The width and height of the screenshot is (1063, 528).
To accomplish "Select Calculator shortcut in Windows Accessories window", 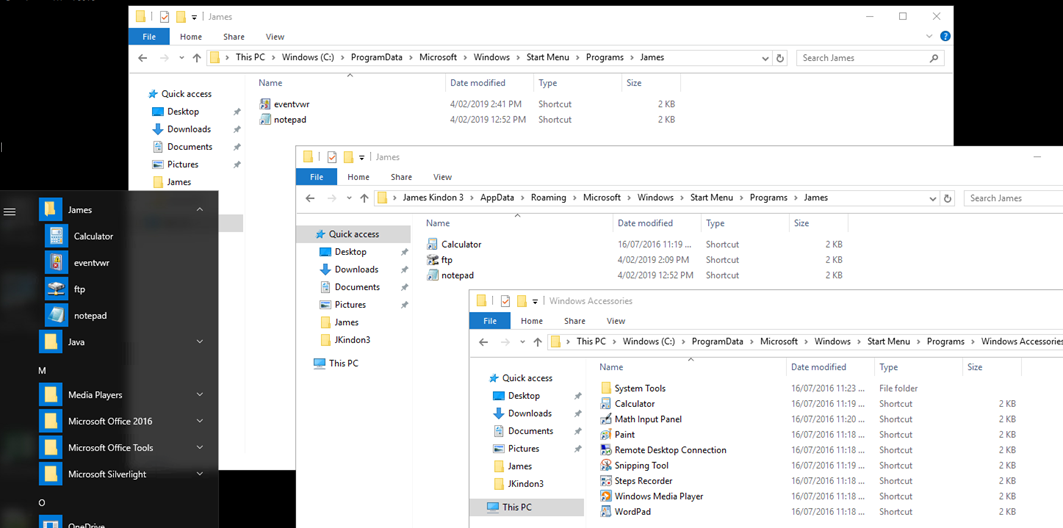I will tap(635, 403).
